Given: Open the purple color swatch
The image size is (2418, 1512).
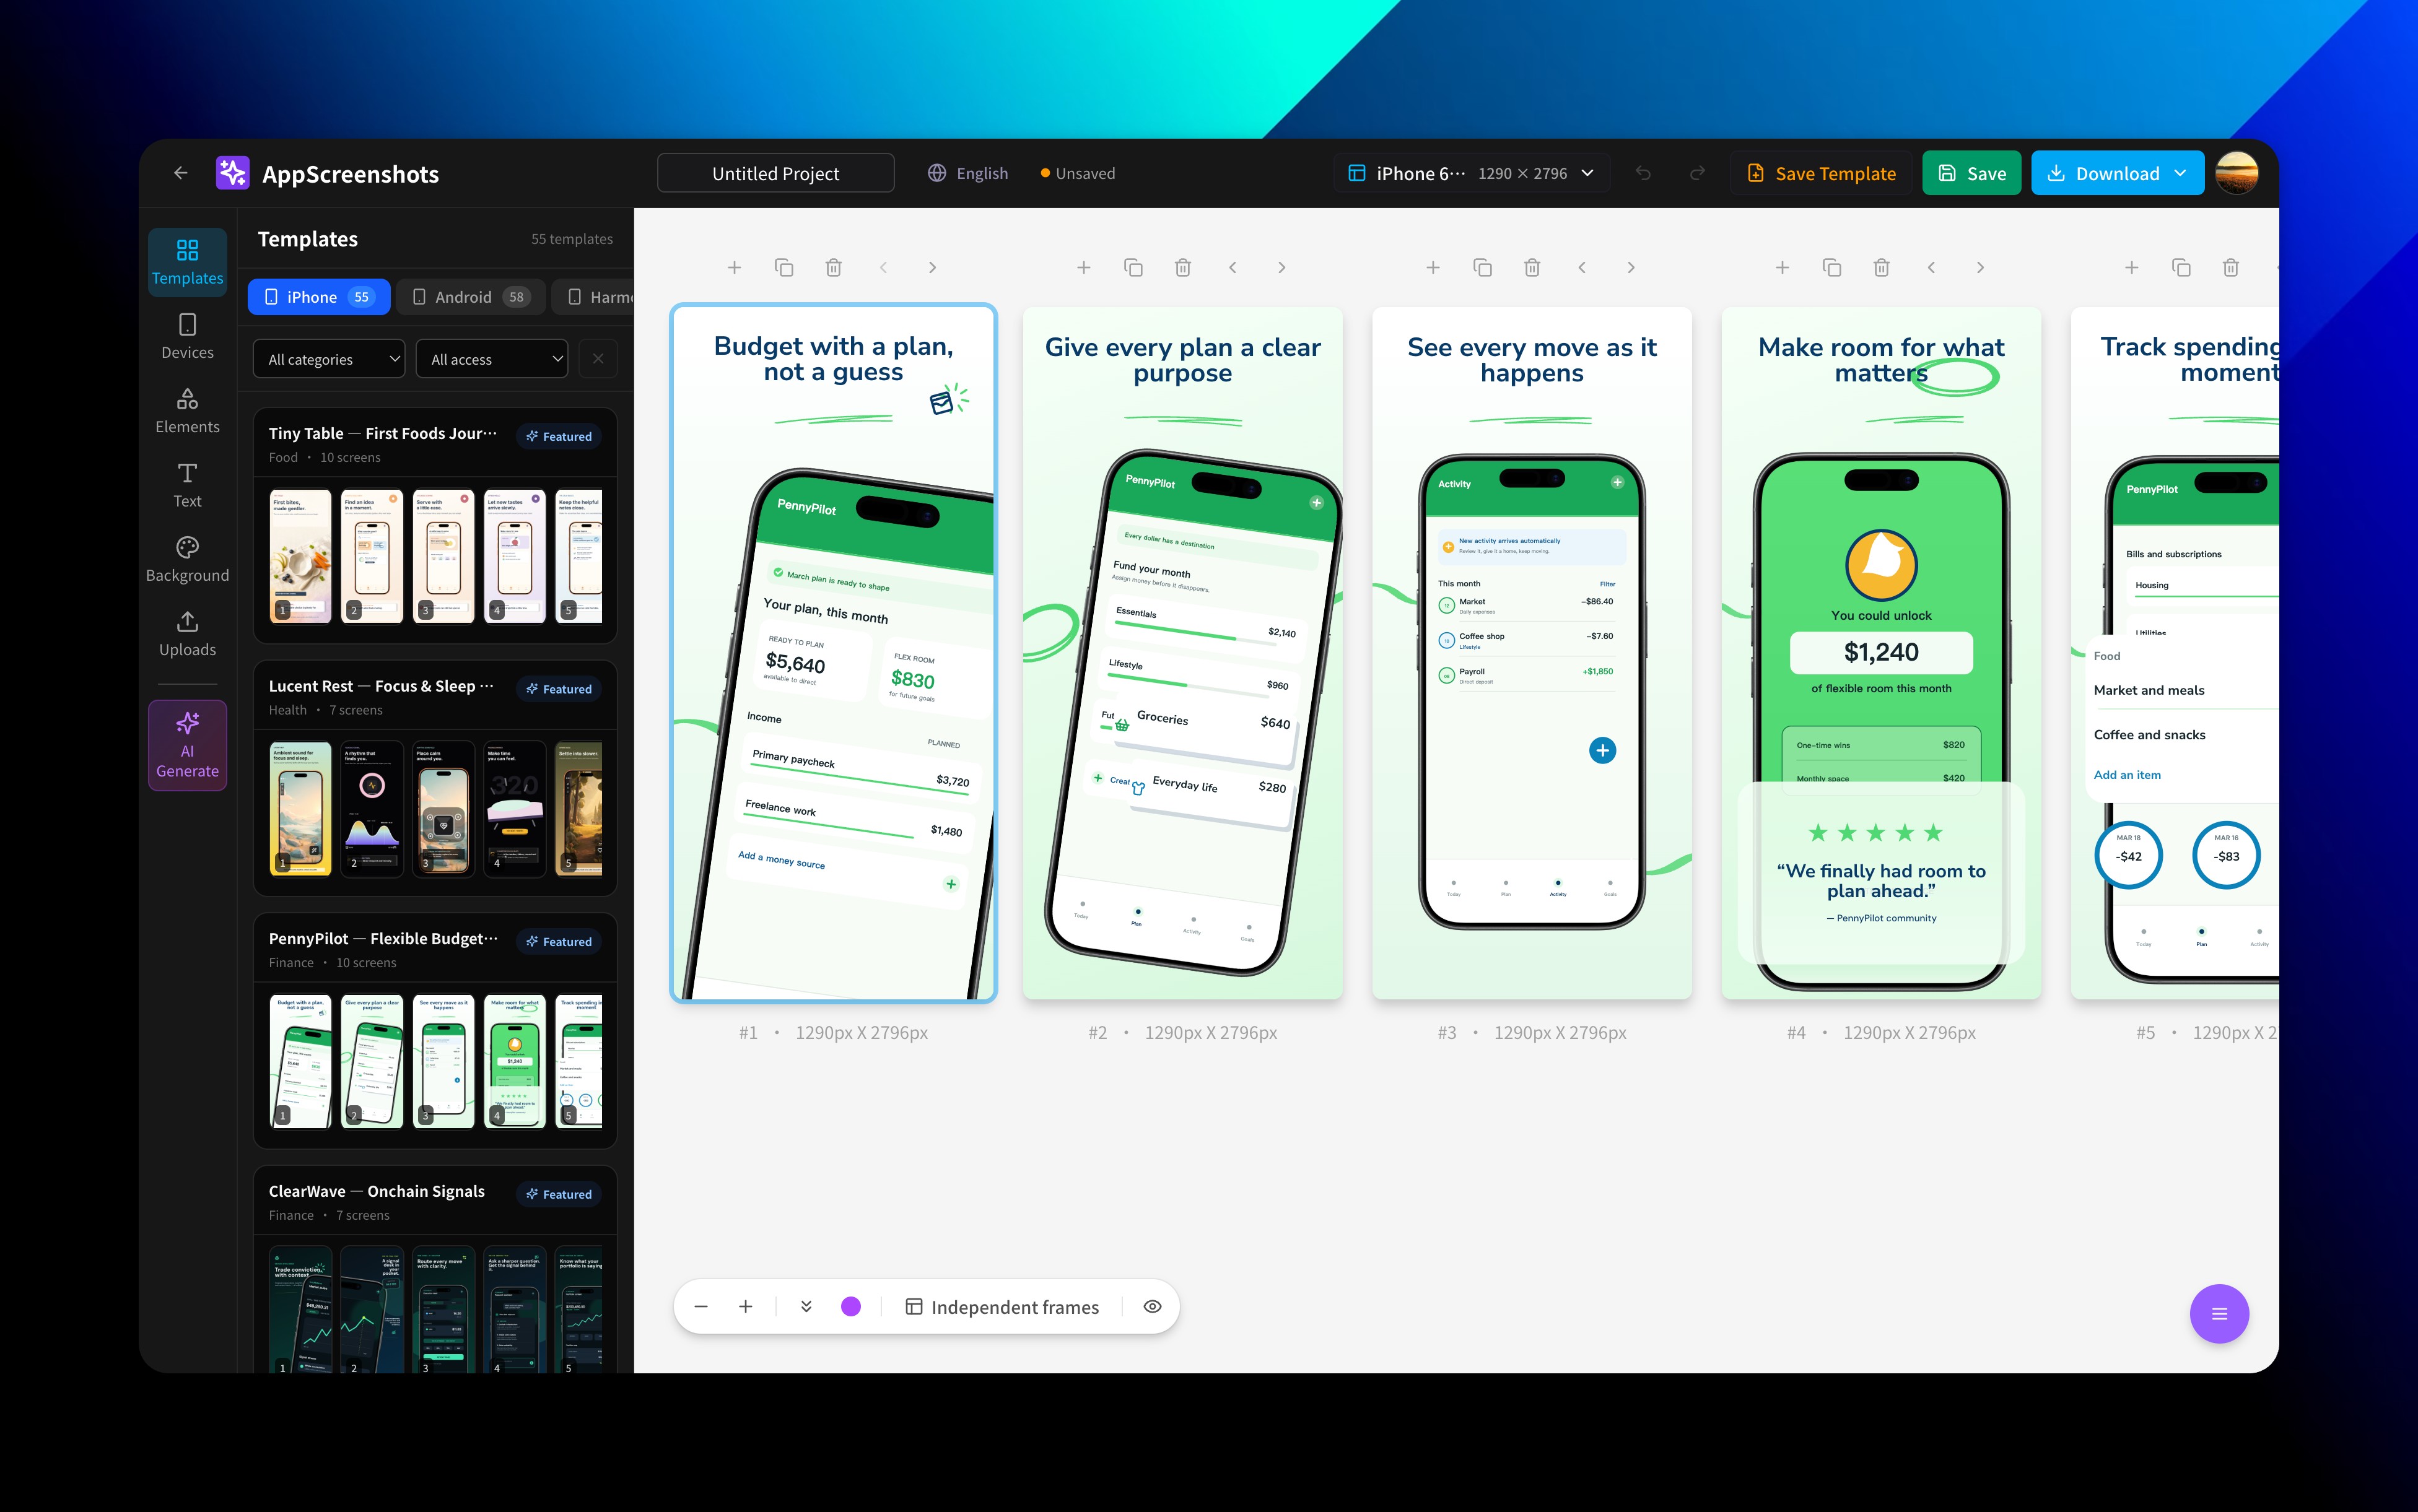Looking at the screenshot, I should click(x=851, y=1306).
